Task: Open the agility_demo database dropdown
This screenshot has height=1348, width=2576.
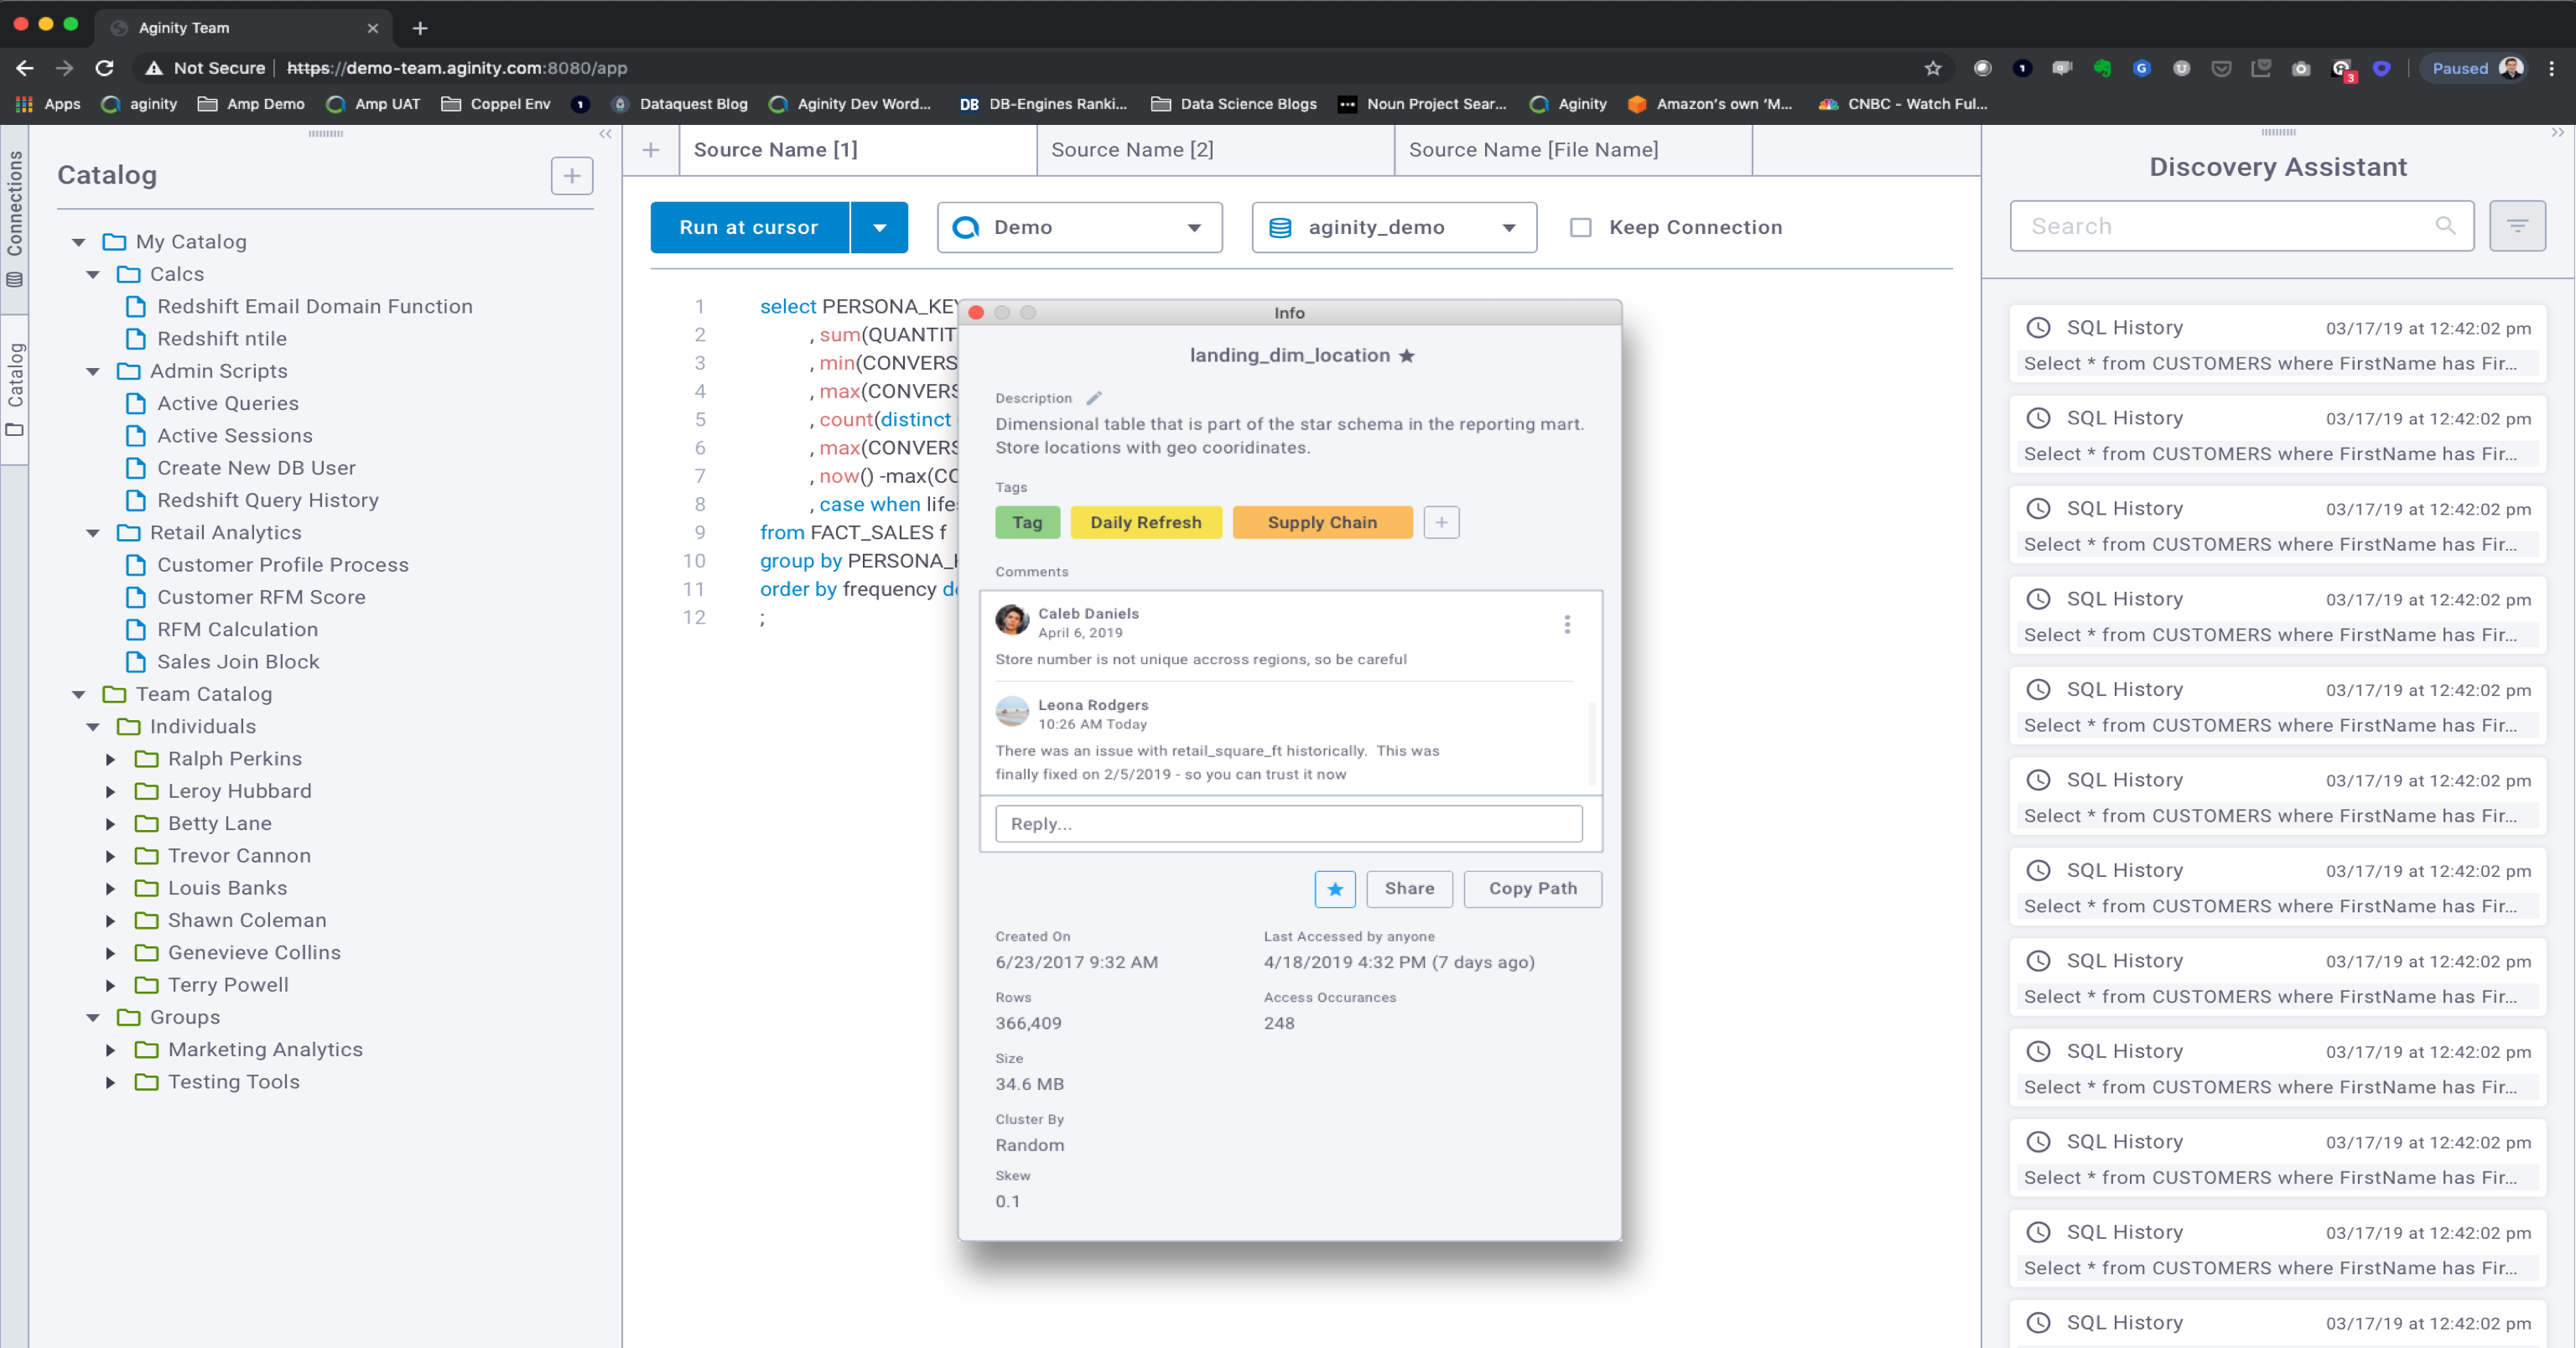Action: pos(1393,227)
